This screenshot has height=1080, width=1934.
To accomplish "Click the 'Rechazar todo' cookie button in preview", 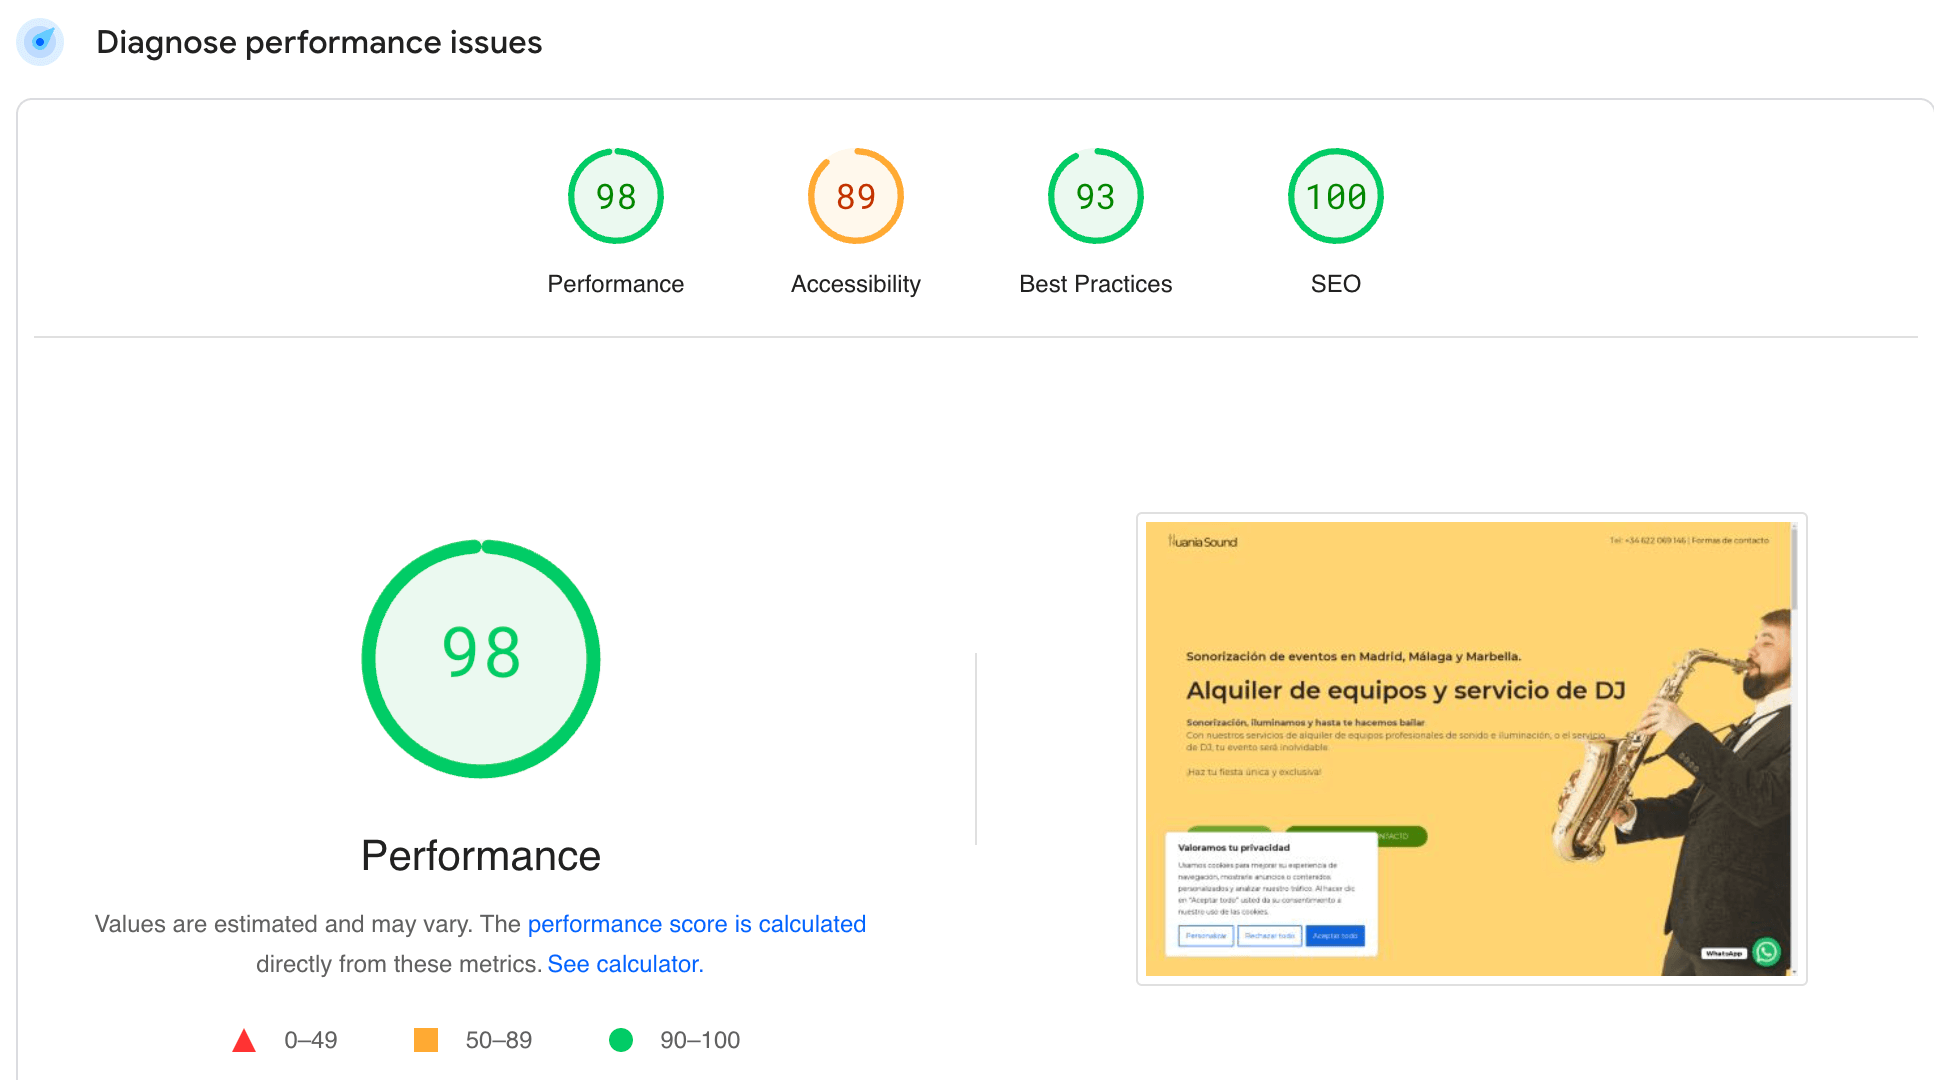I will point(1269,936).
